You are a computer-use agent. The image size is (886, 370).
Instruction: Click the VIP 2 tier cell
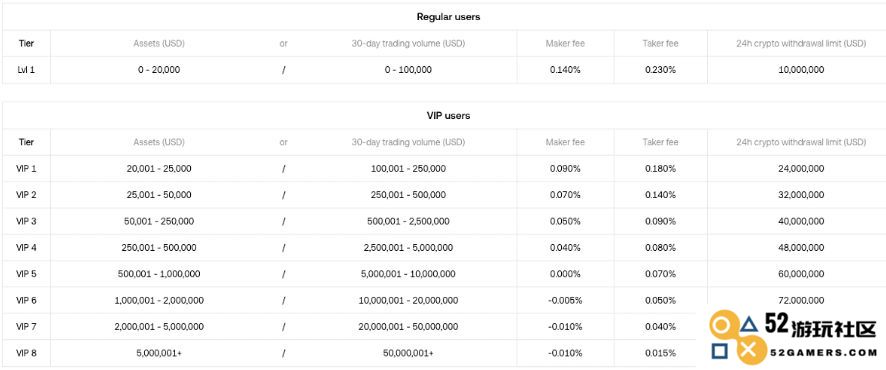click(27, 195)
